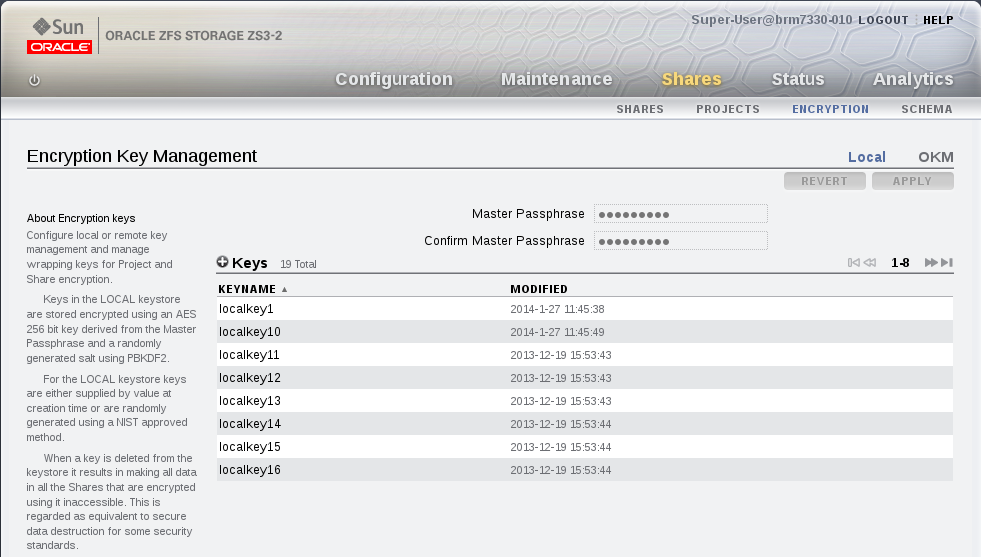Select the localkey15 row

[584, 447]
